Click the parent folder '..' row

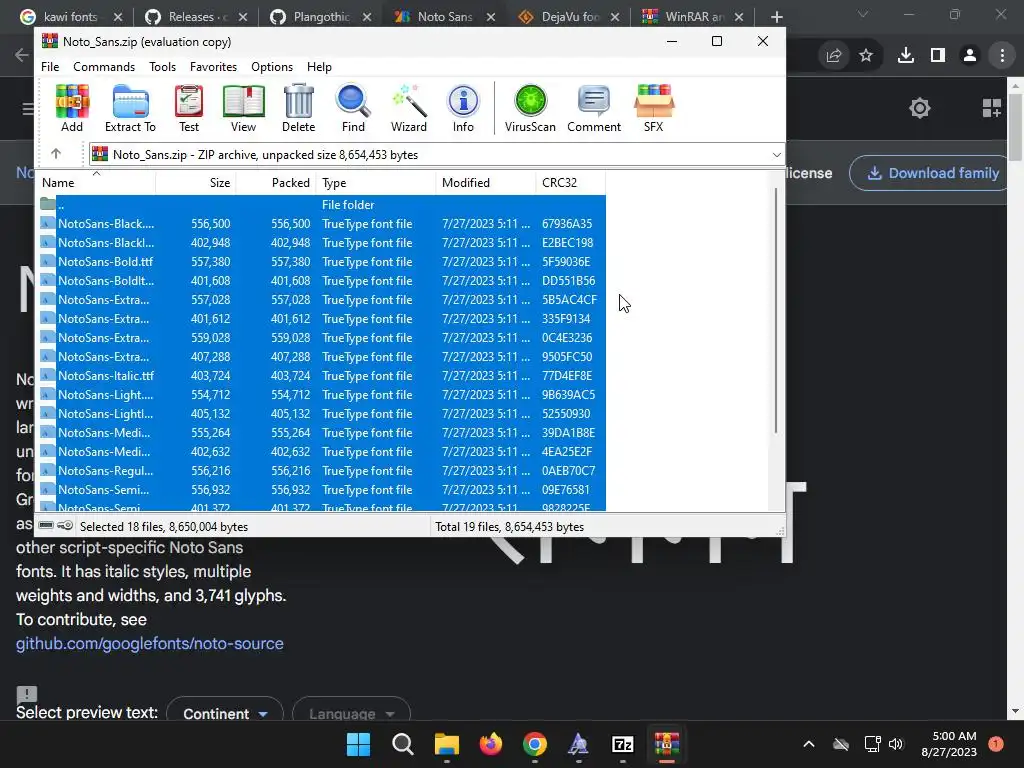coord(323,204)
